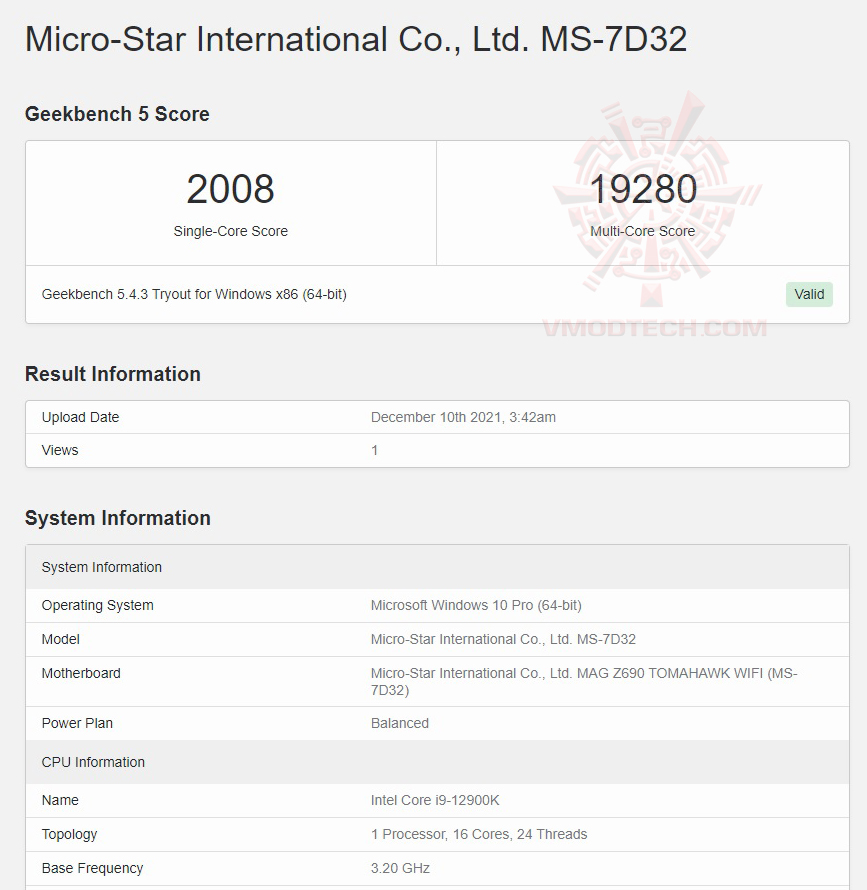Click the Base Frequency label
867x890 pixels.
coord(93,868)
